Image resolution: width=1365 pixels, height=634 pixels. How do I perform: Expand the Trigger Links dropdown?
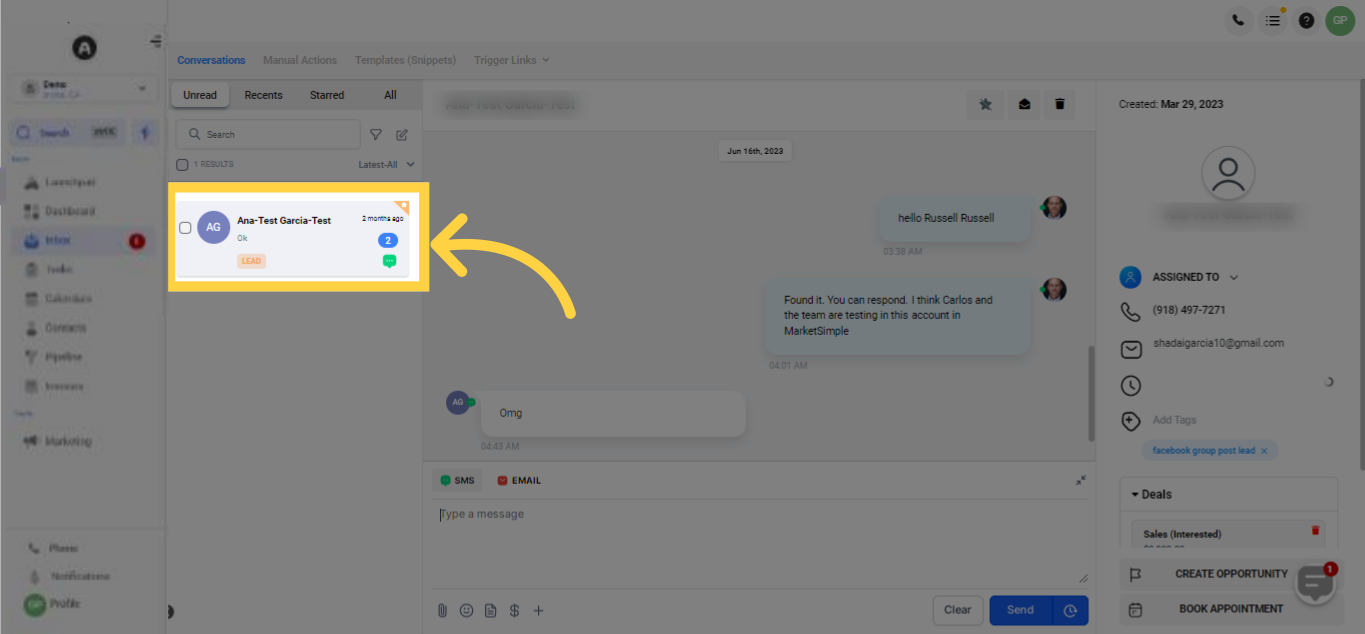click(x=511, y=60)
